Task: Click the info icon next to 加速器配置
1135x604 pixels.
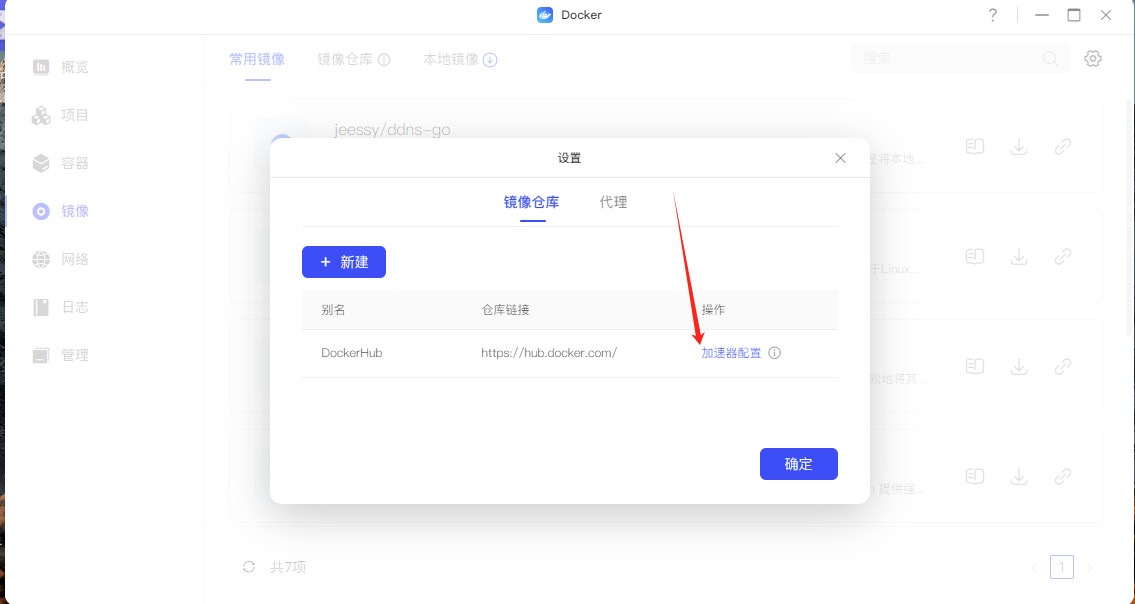Action: tap(775, 353)
